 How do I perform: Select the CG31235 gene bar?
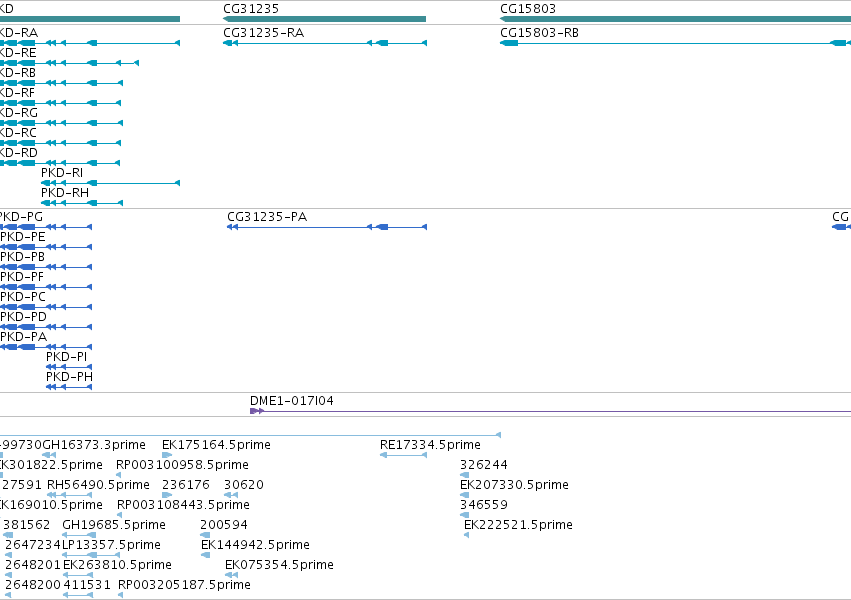click(x=325, y=19)
